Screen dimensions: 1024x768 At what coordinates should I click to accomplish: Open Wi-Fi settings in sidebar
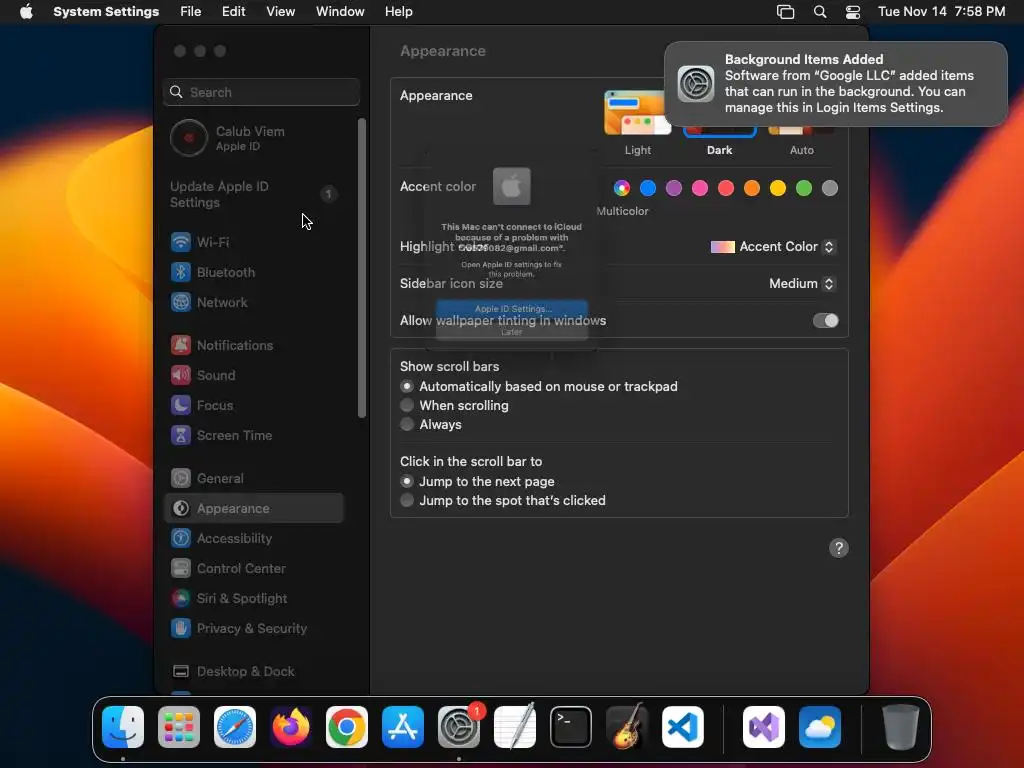254,242
